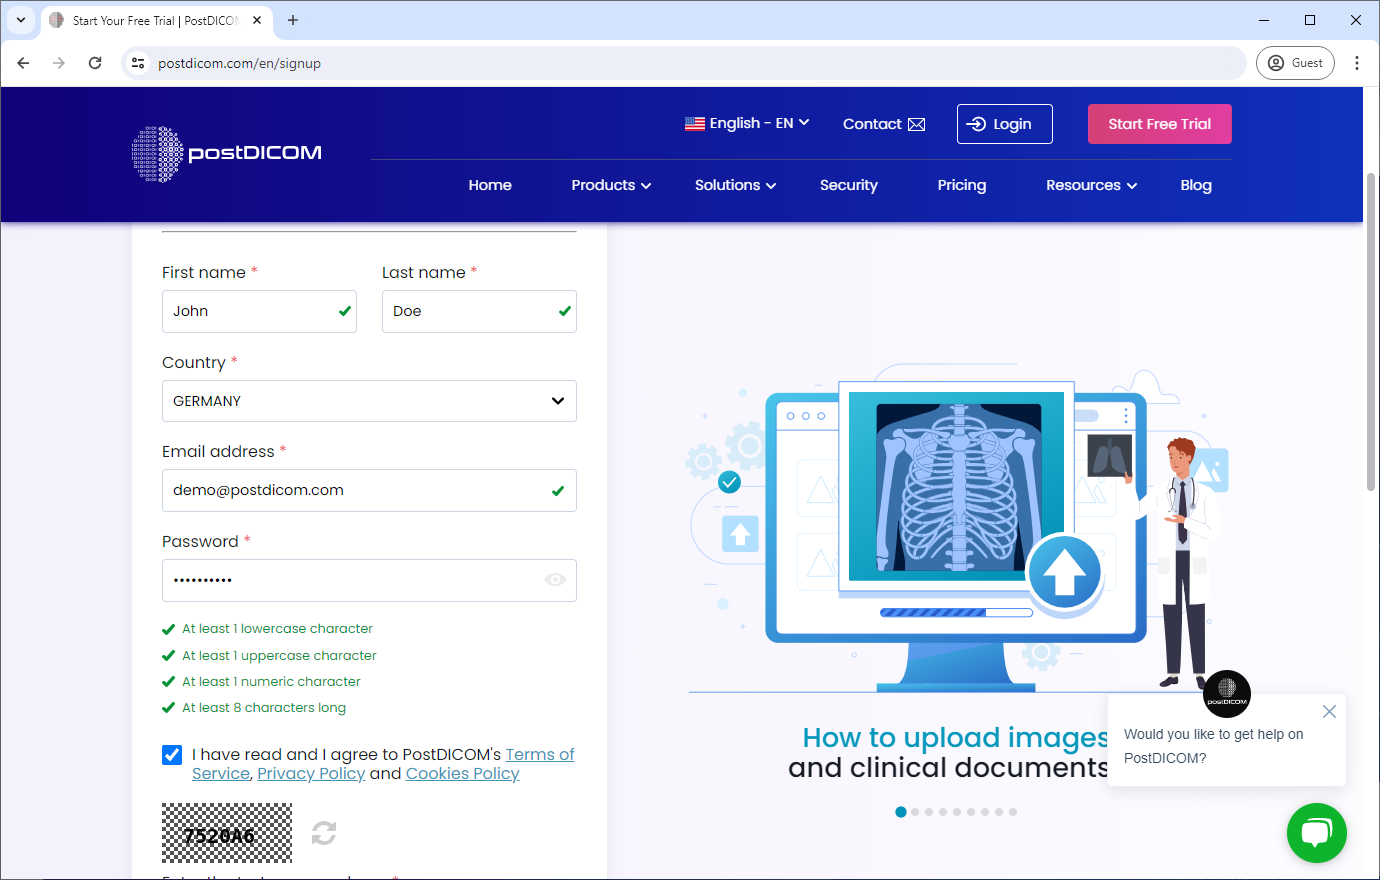The width and height of the screenshot is (1380, 880).
Task: Select the first carousel dot indicator
Action: click(901, 812)
